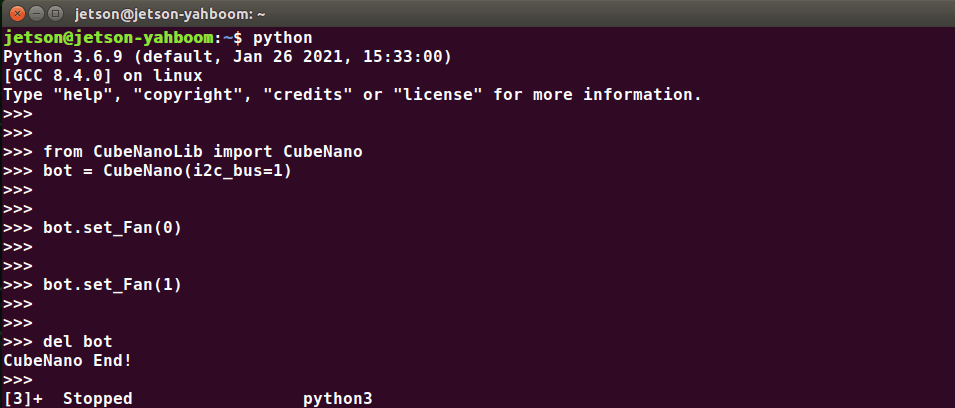Click the window title jetson@jetson-yahboom

point(169,13)
